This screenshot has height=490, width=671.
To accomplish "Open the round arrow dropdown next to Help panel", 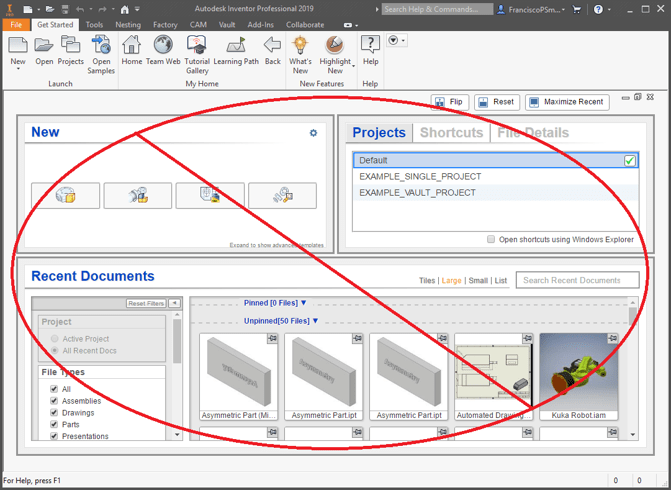I will pos(396,40).
